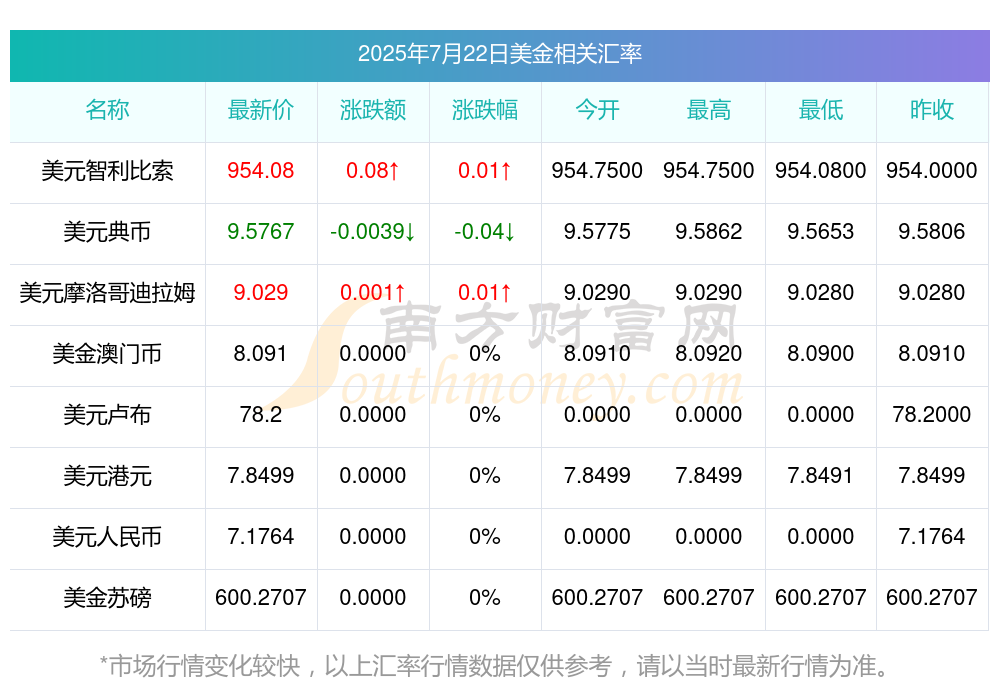Image resolution: width=1000 pixels, height=698 pixels.
Task: Click the 最高 column header
Action: pos(709,110)
